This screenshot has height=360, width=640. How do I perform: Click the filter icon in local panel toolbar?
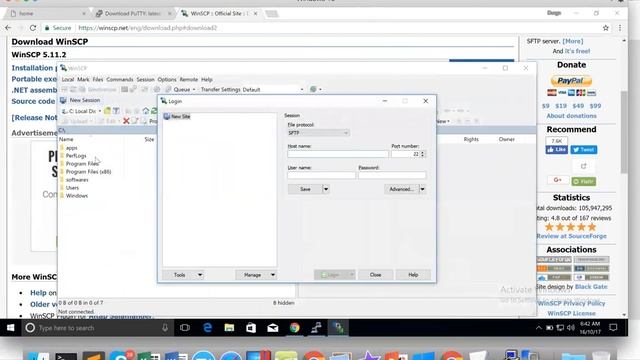point(116,111)
